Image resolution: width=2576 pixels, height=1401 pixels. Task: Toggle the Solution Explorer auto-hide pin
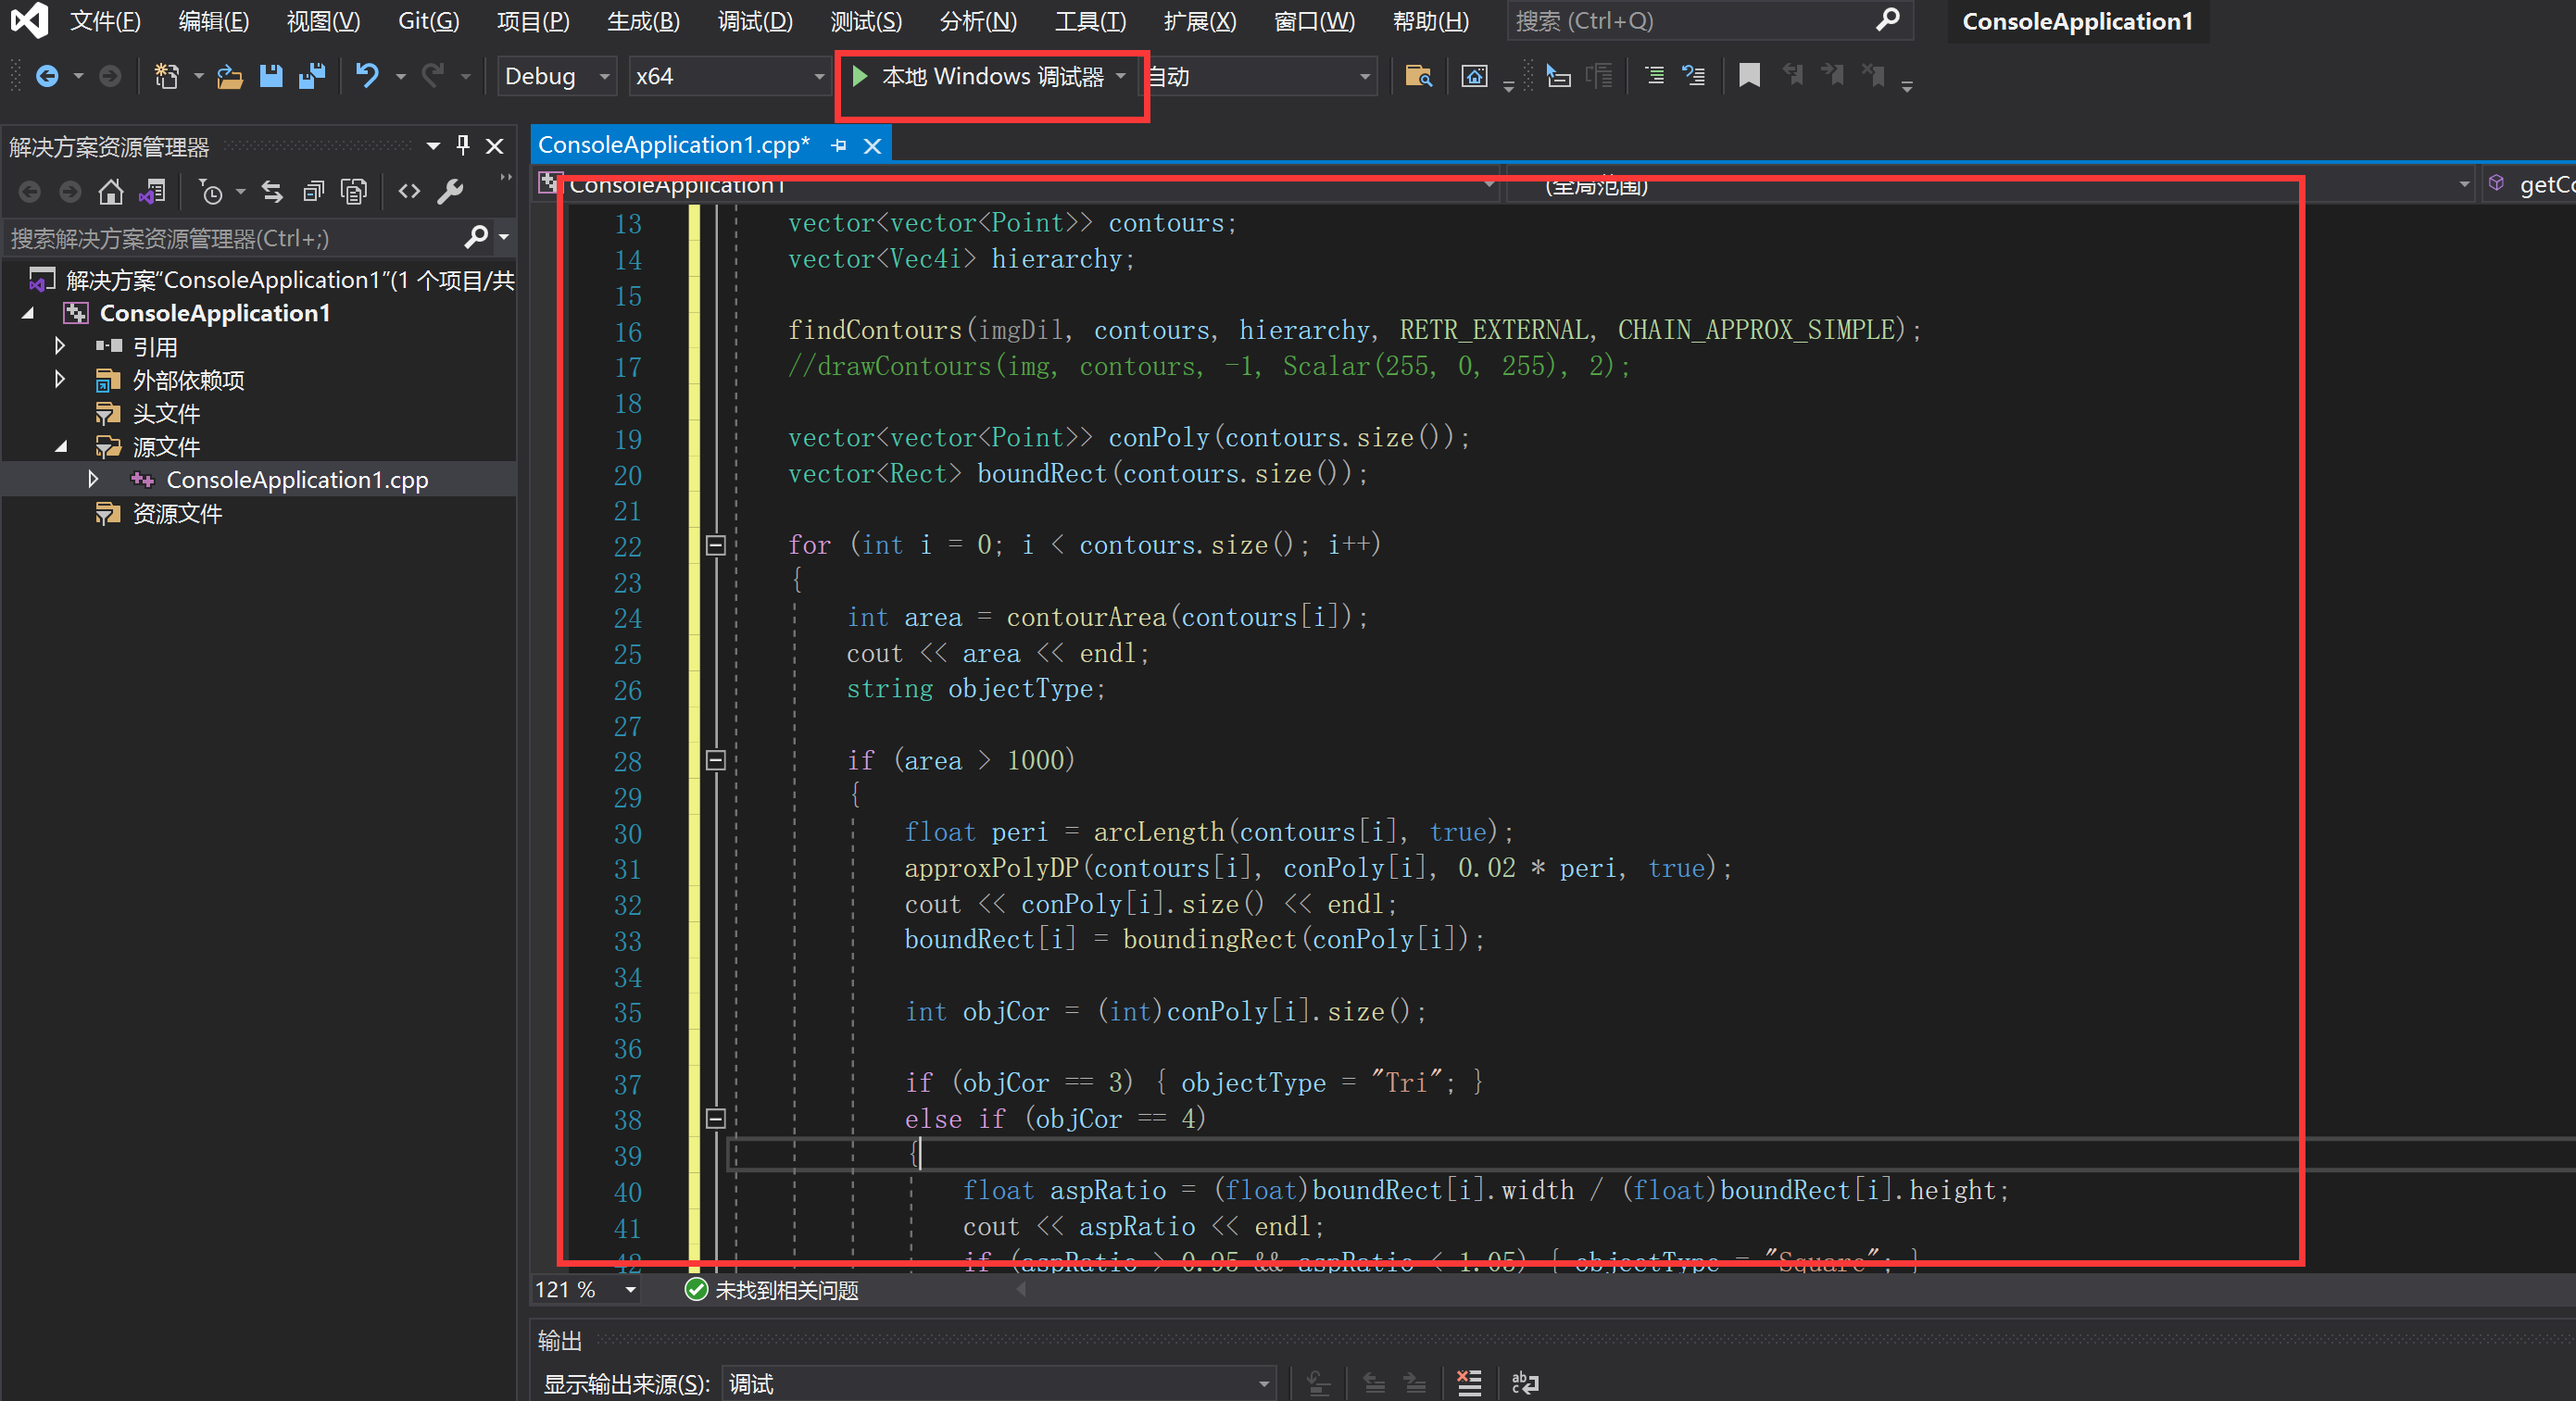click(463, 146)
